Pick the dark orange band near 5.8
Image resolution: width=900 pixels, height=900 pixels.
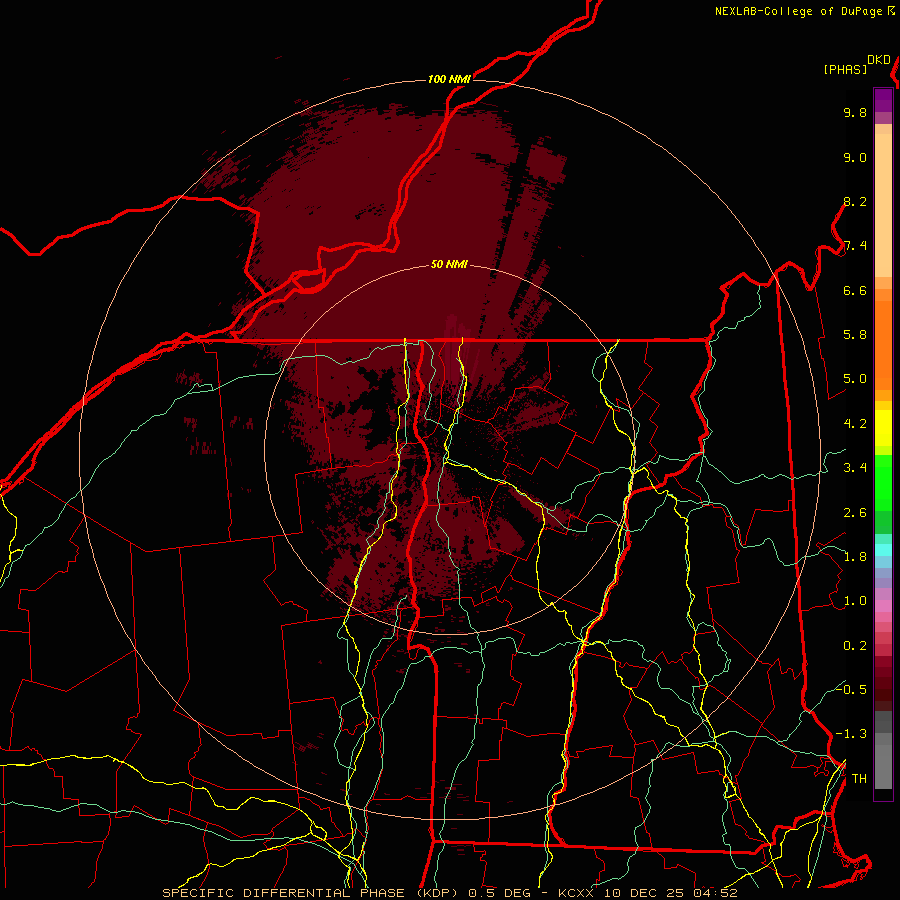(883, 344)
